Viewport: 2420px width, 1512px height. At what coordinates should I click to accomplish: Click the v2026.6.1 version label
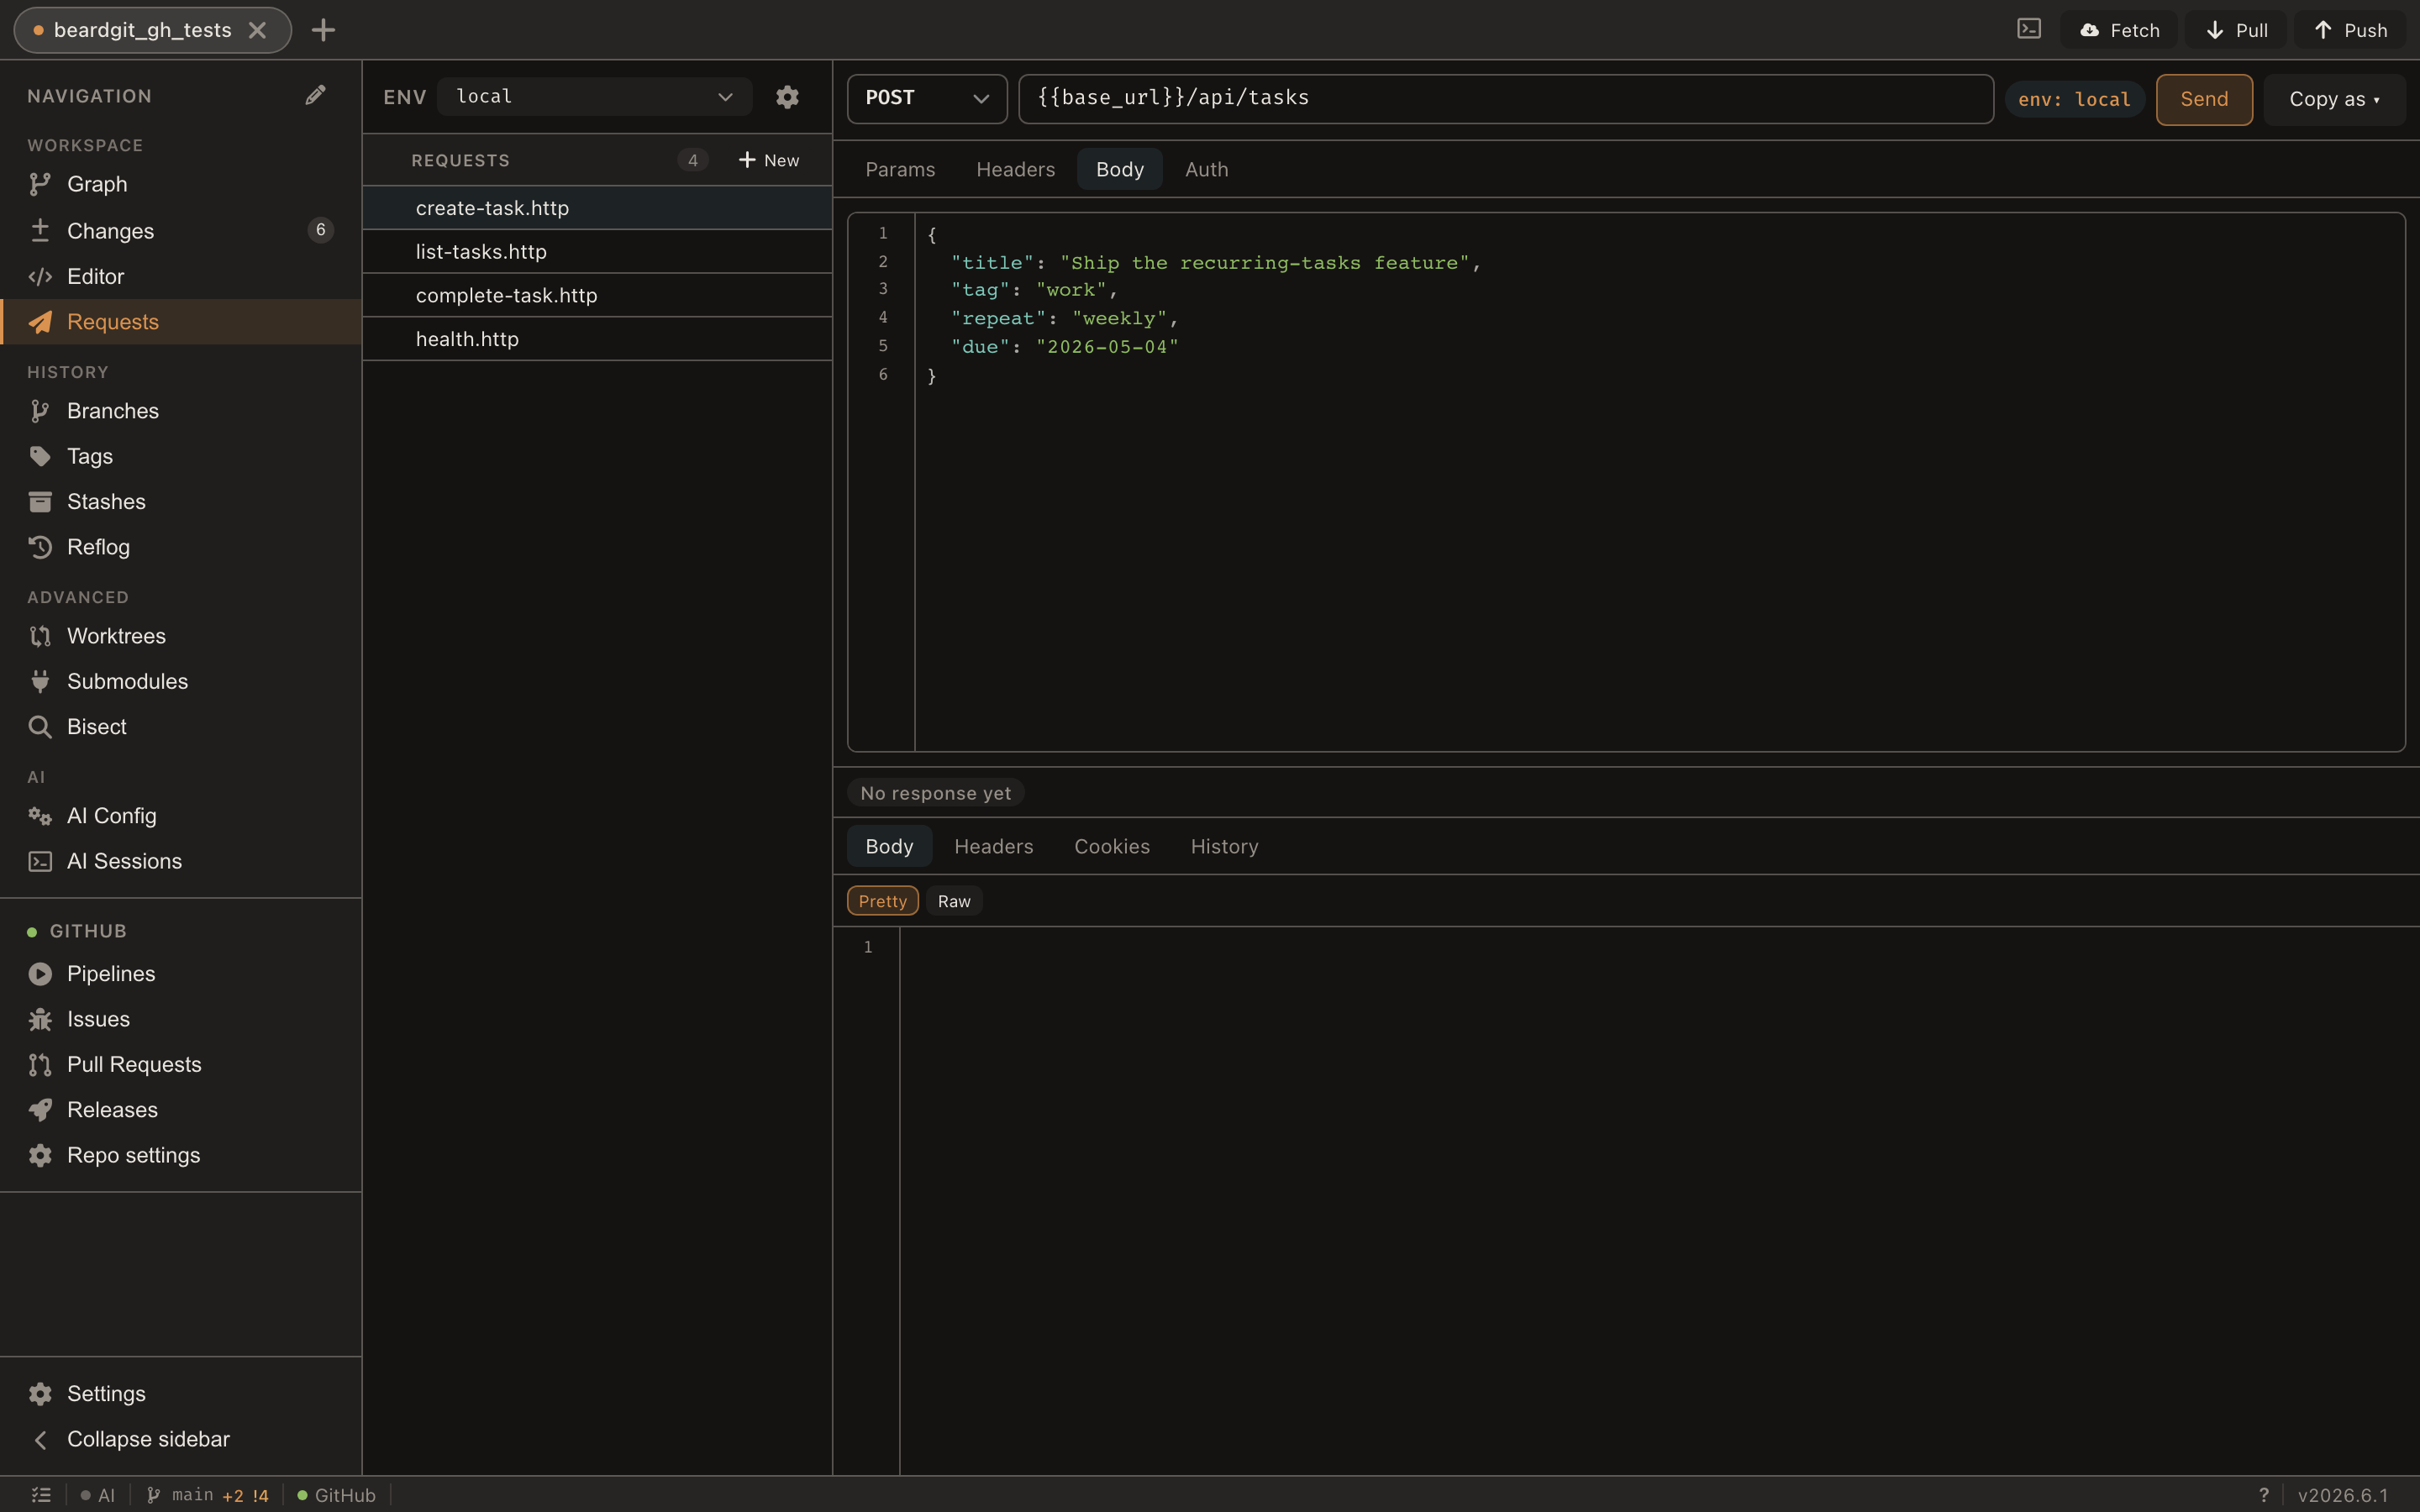(2343, 1495)
